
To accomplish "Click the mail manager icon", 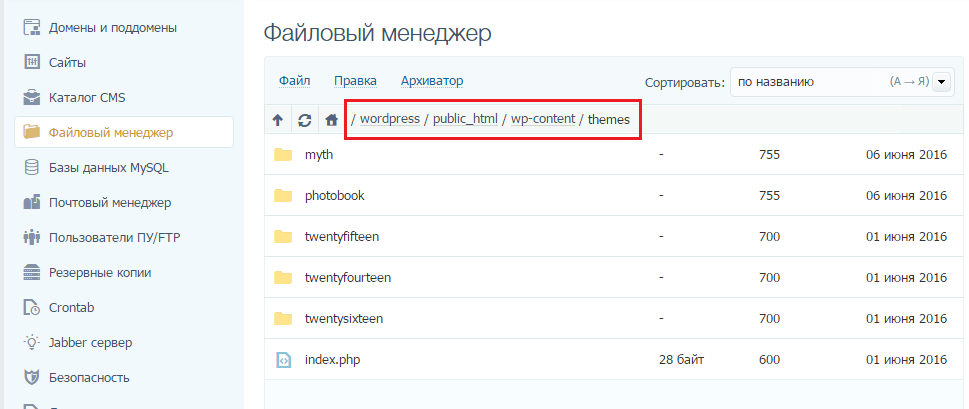I will click(32, 202).
